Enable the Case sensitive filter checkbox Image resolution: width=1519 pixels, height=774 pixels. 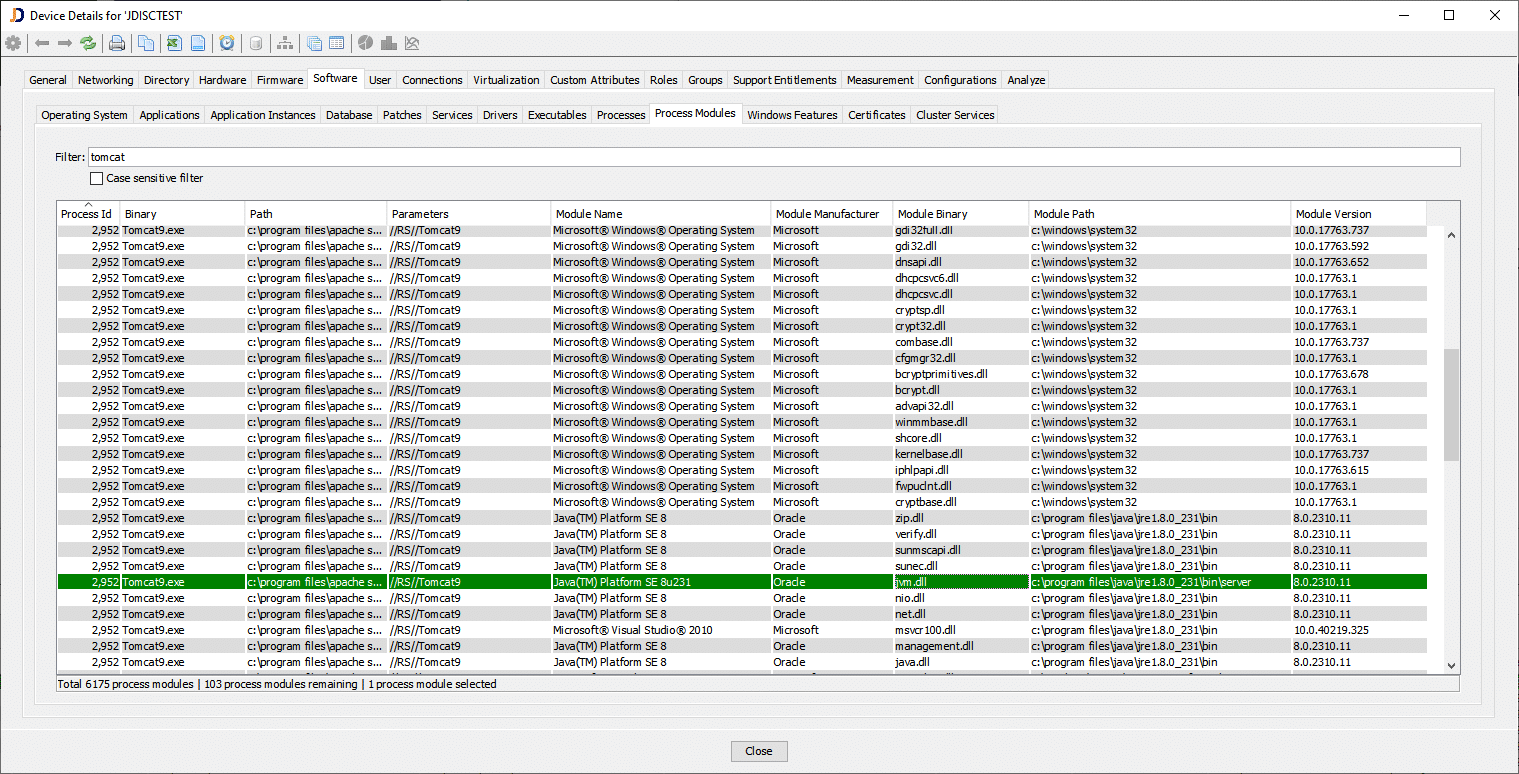coord(97,178)
